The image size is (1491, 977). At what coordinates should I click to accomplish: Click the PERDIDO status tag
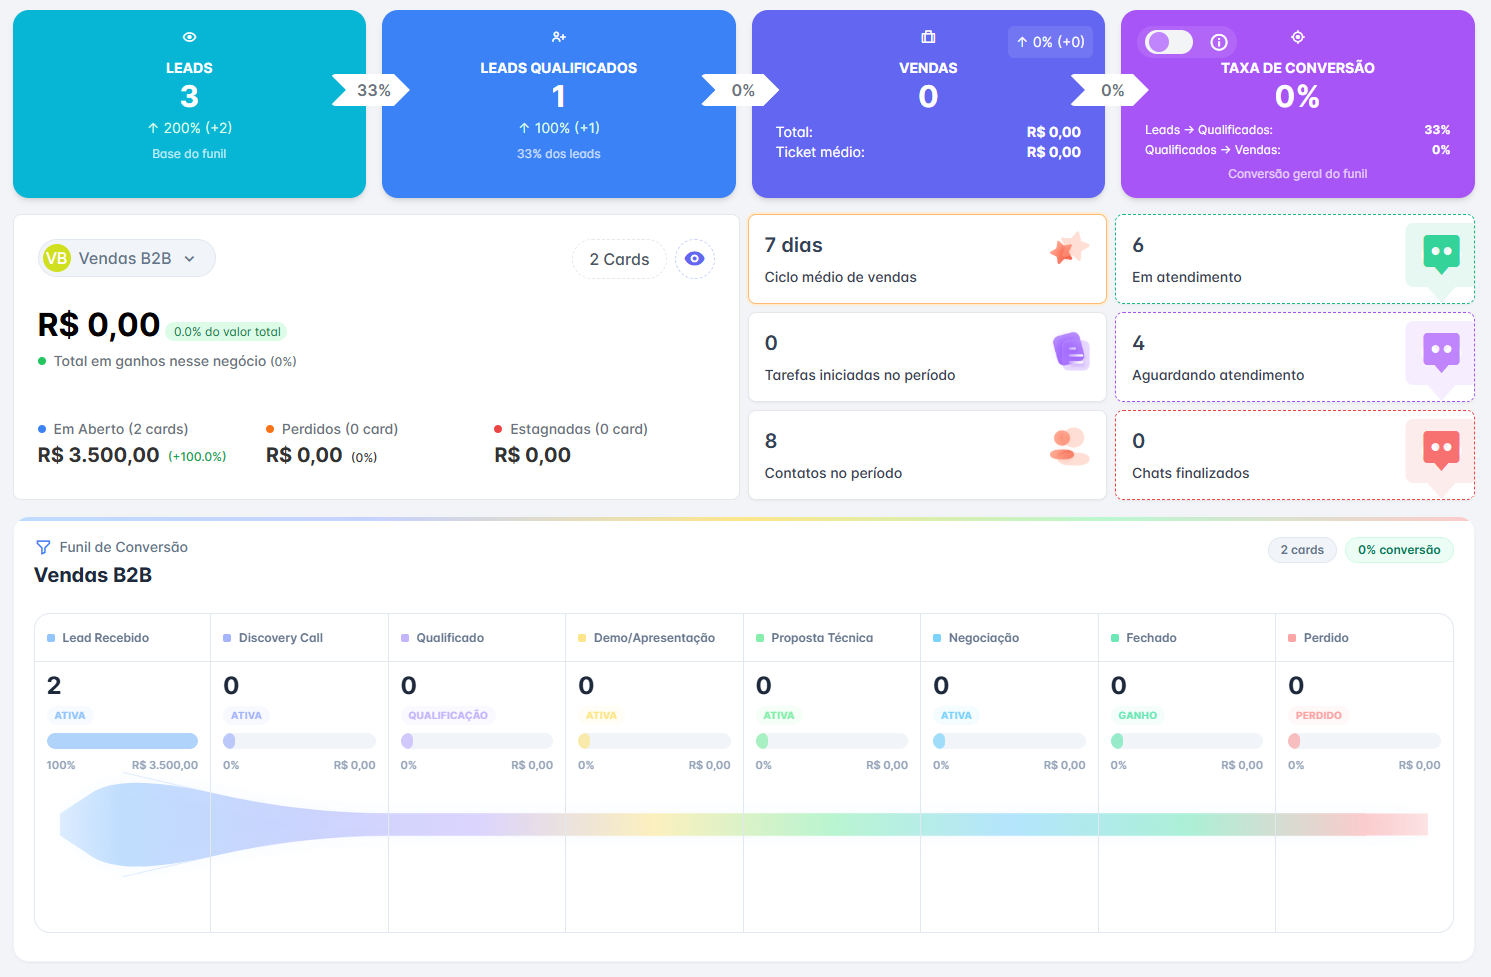(1318, 715)
